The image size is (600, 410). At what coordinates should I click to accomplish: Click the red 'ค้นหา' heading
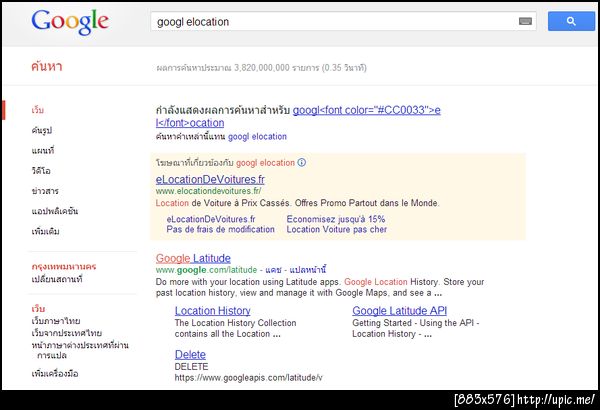tap(47, 66)
